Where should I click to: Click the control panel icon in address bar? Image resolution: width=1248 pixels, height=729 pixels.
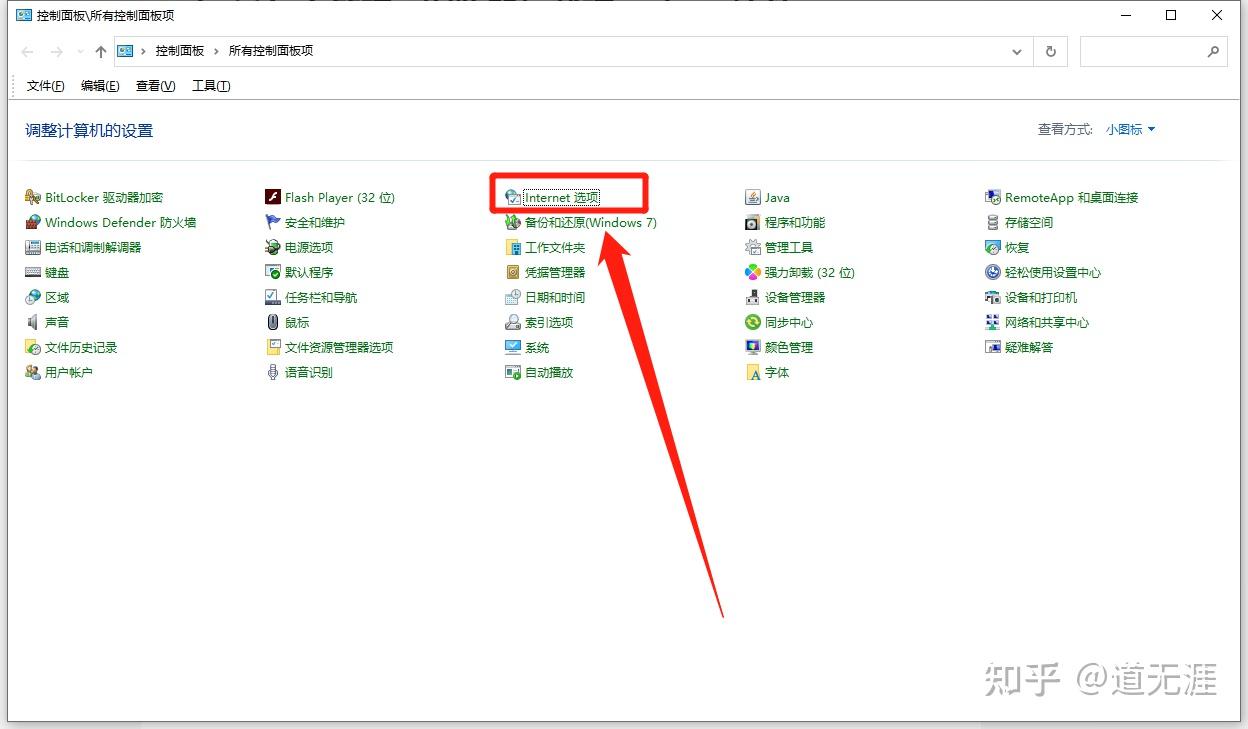click(x=125, y=51)
